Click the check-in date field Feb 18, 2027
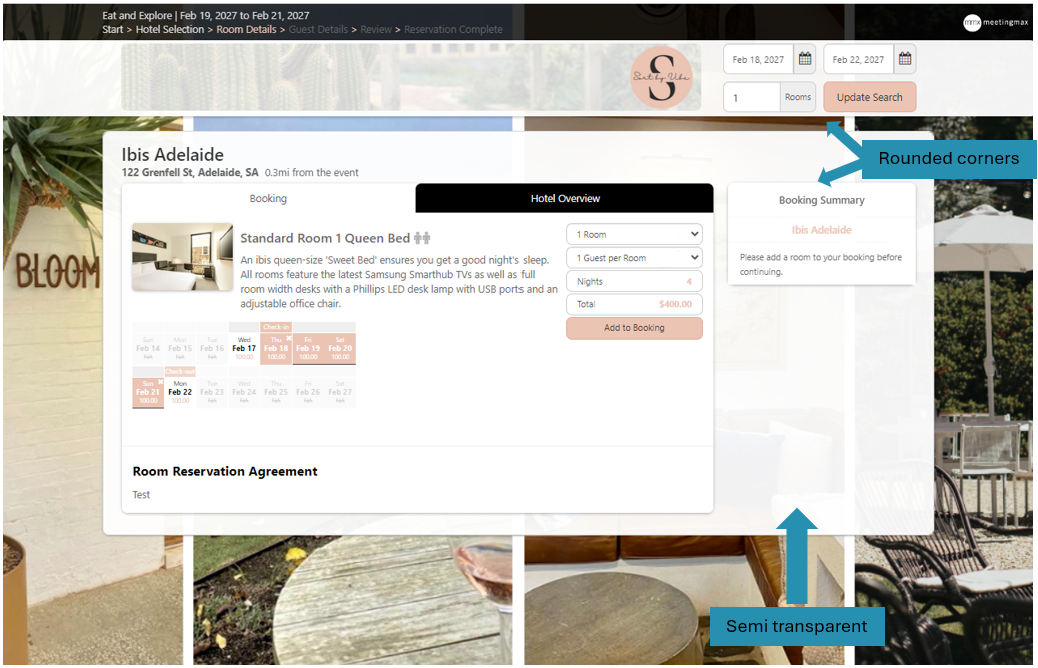1038x668 pixels. 759,59
